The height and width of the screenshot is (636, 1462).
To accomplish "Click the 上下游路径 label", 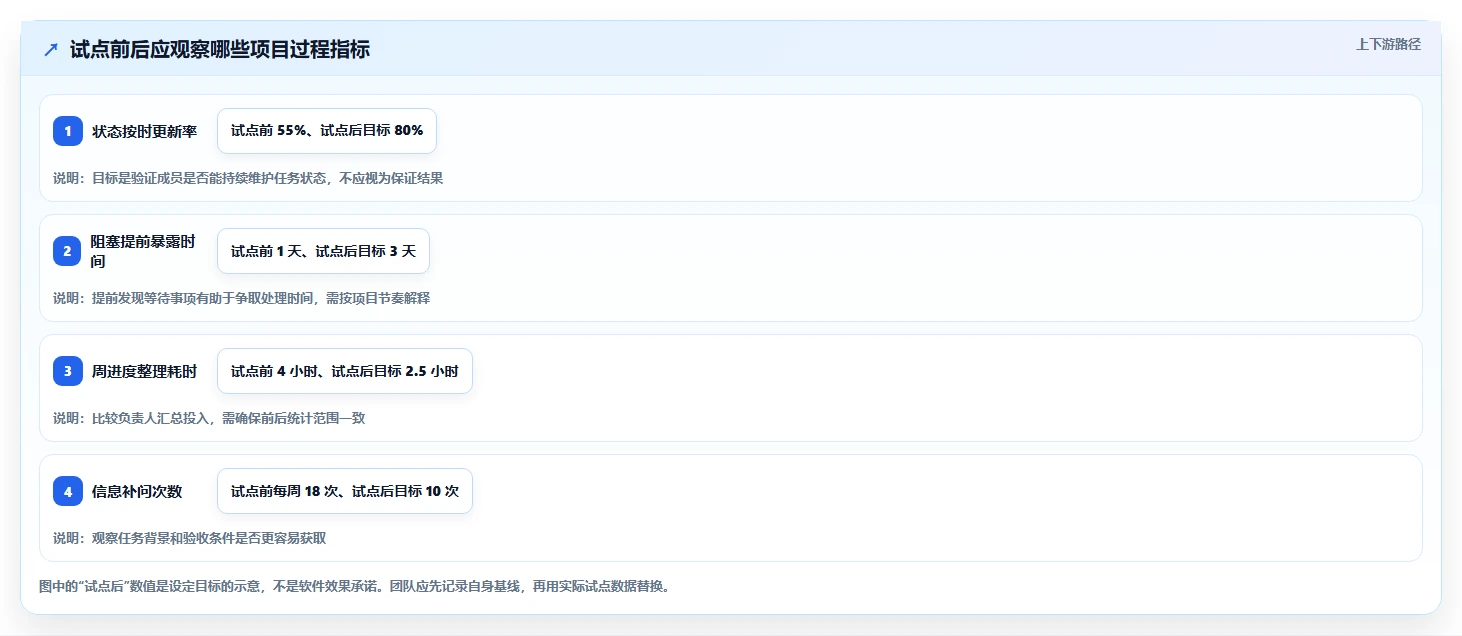I will pos(1388,45).
